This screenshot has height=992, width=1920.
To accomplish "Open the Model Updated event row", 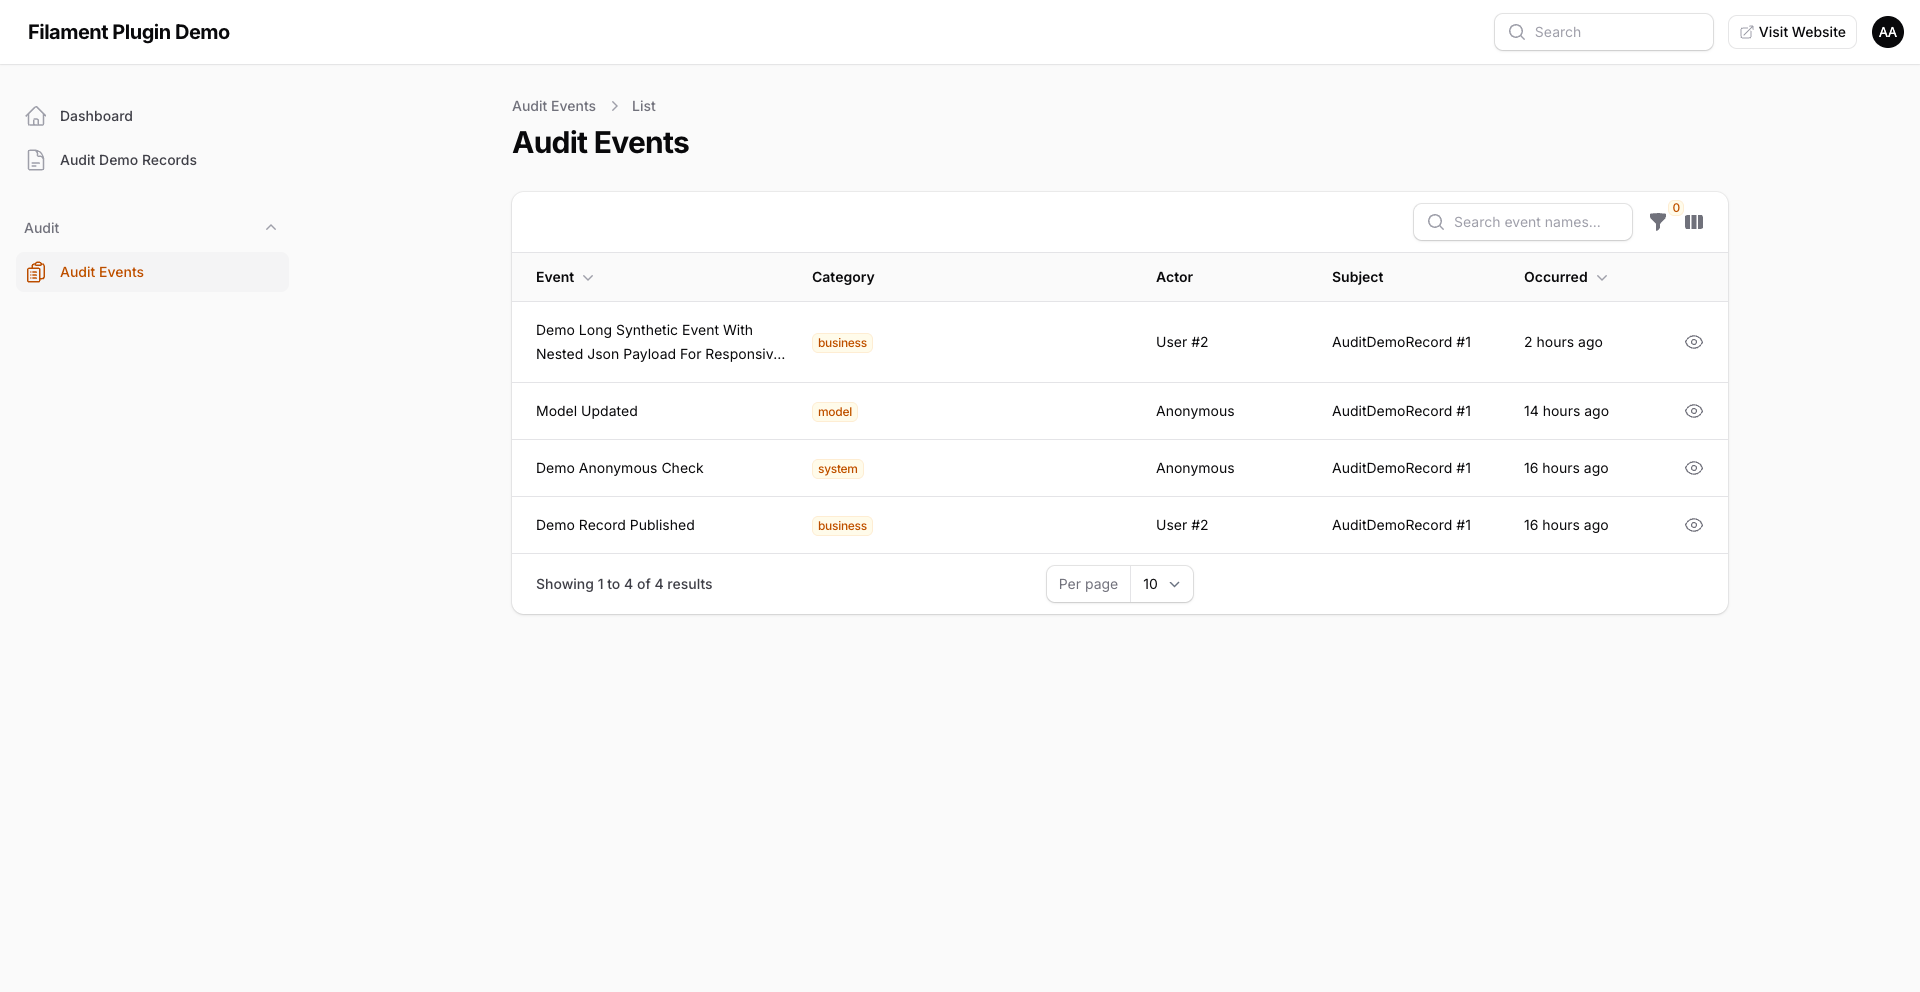I will tap(1120, 411).
